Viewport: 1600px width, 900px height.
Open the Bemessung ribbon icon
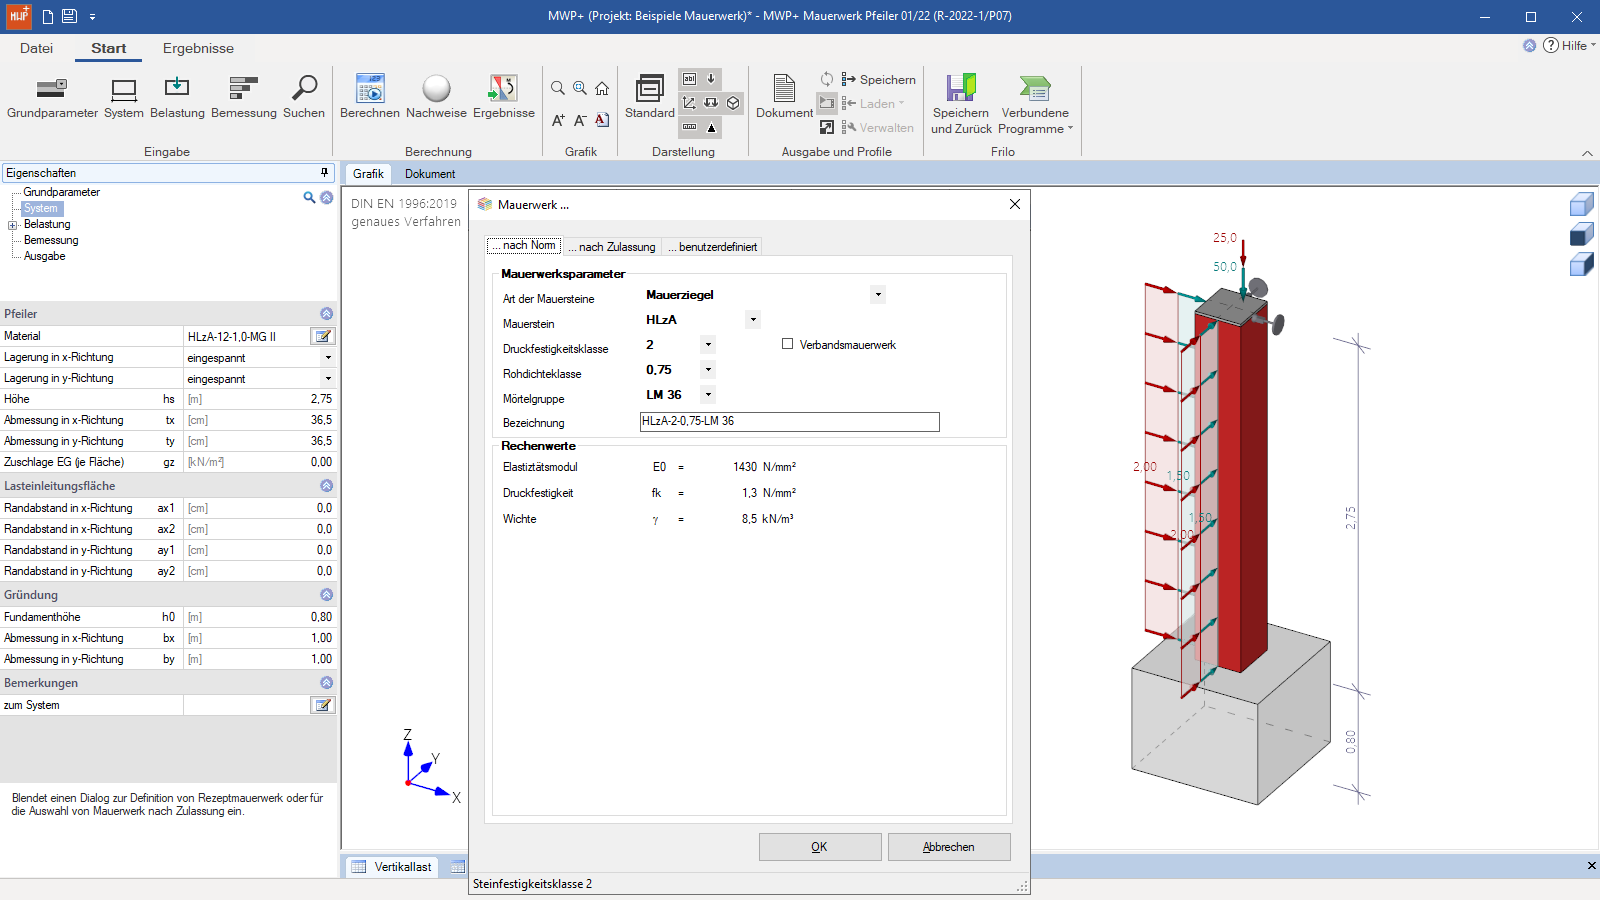244,98
